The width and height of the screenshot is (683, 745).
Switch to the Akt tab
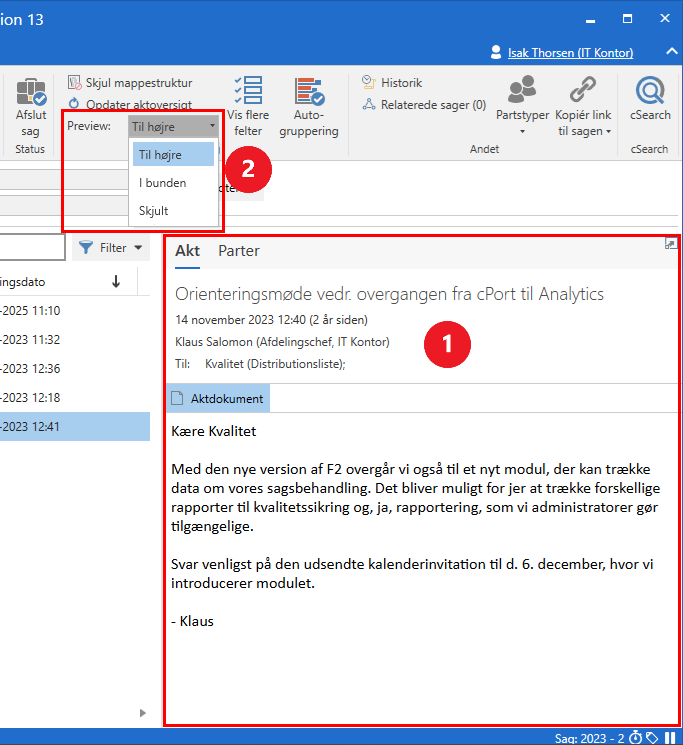tap(188, 250)
